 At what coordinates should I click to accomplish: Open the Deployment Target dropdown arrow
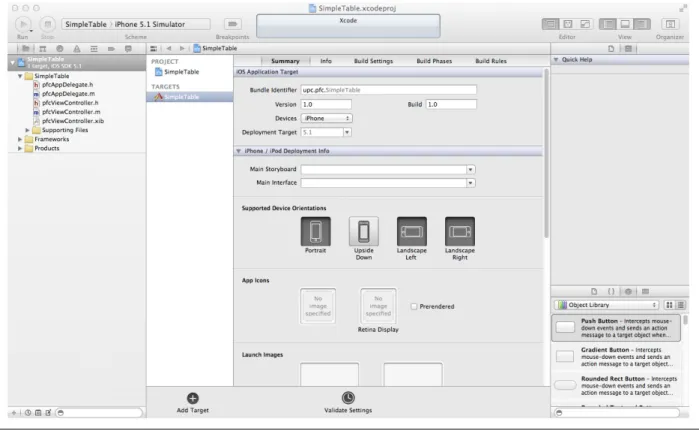click(x=347, y=132)
